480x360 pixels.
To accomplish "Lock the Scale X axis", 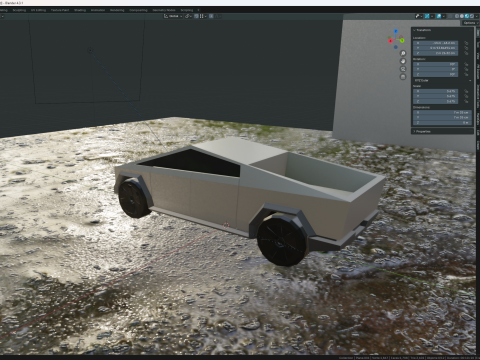I will pyautogui.click(x=466, y=91).
